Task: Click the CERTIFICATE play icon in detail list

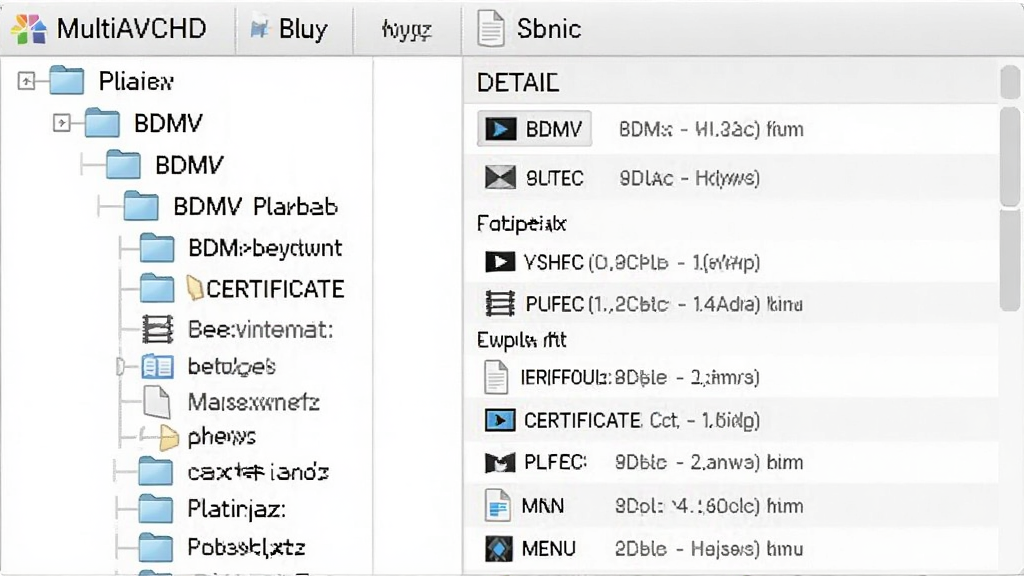Action: coord(500,420)
